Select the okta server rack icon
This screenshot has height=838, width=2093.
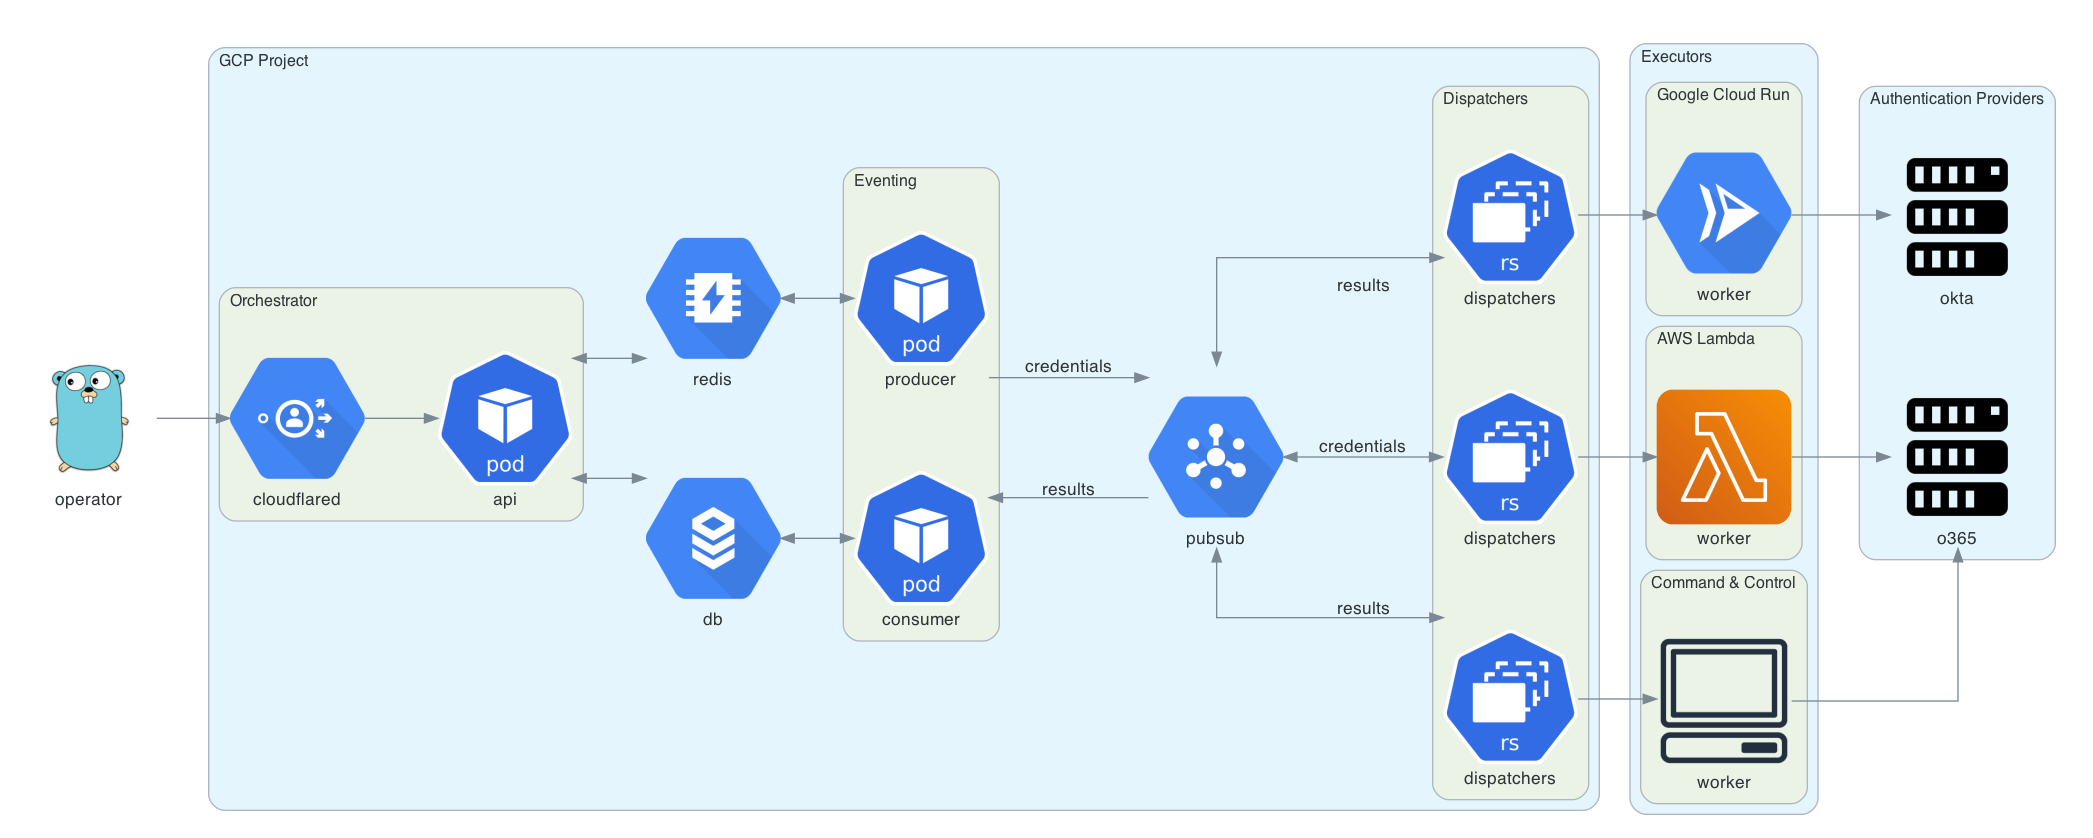[1956, 217]
